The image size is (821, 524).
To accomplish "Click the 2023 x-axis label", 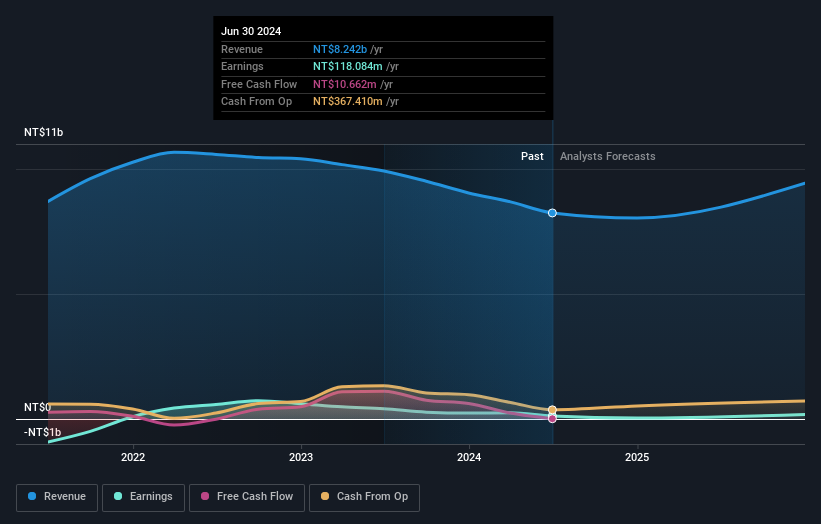I will tap(301, 458).
